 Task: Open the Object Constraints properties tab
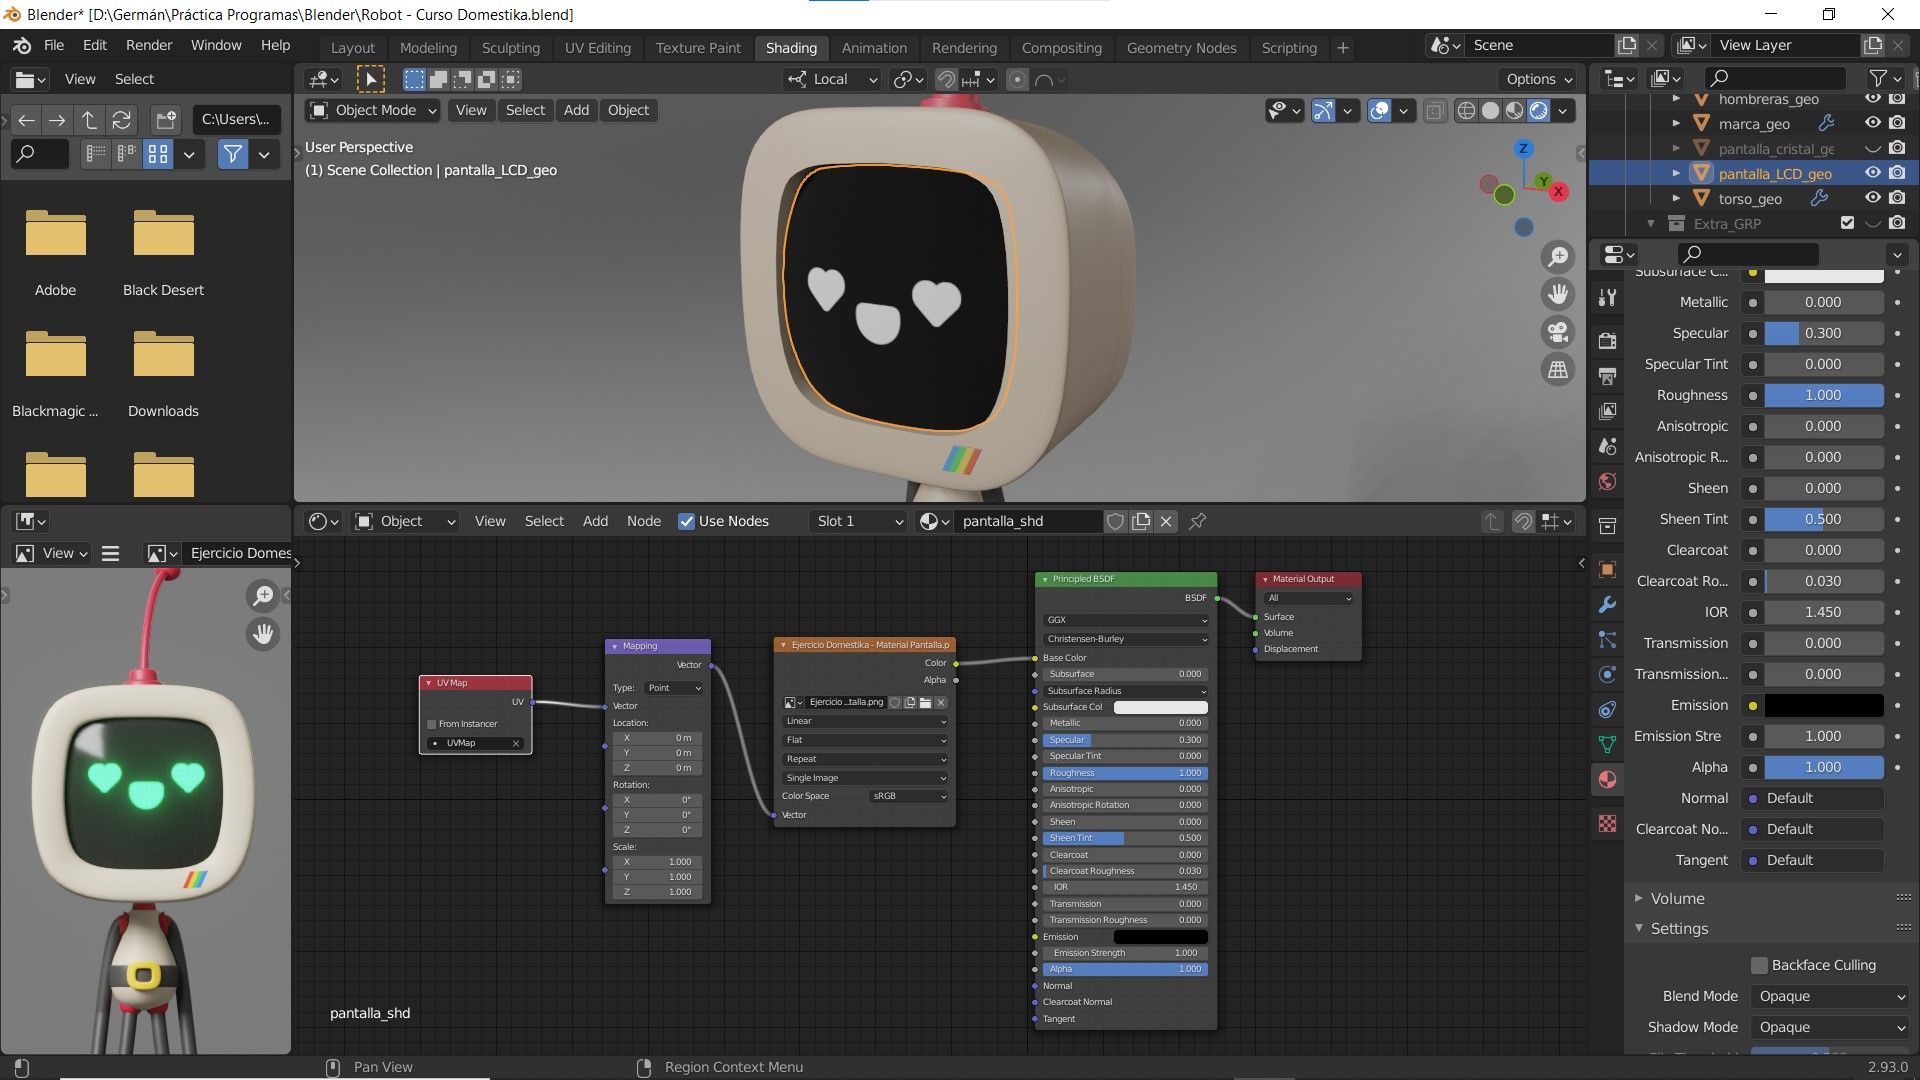[x=1607, y=709]
